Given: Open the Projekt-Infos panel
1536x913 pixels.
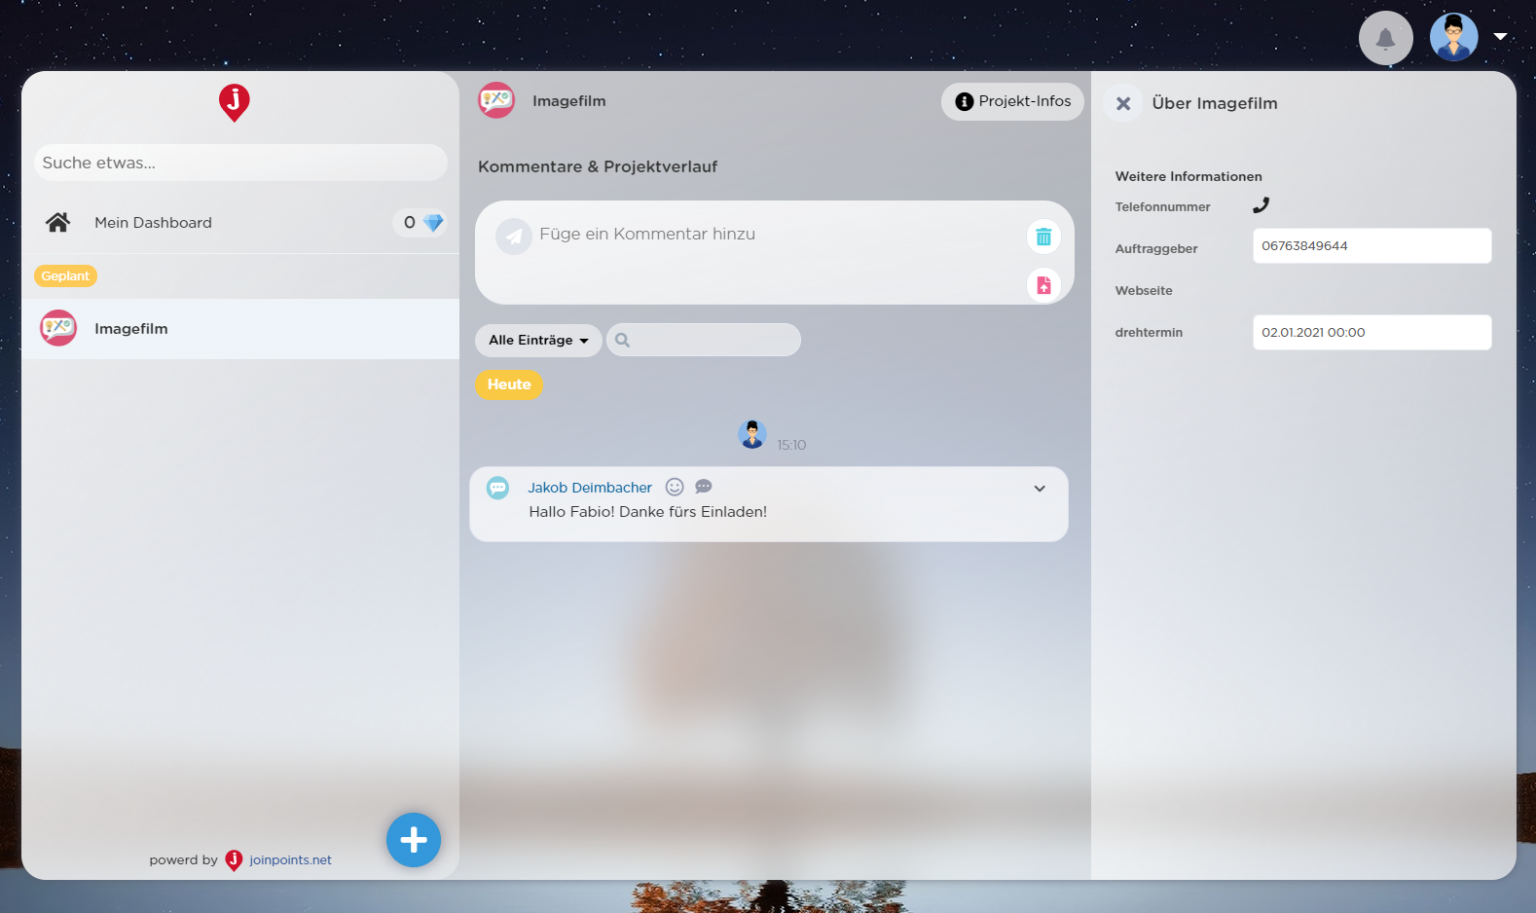Looking at the screenshot, I should pyautogui.click(x=1012, y=101).
